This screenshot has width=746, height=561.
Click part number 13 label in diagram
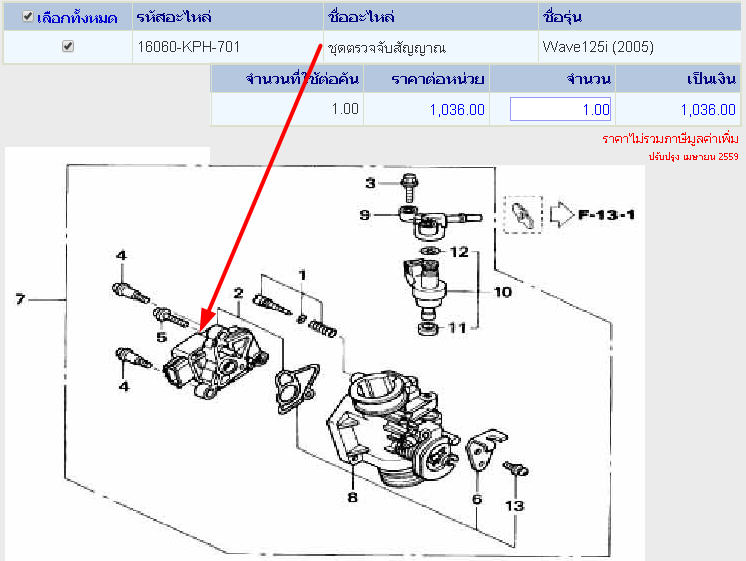click(x=515, y=506)
